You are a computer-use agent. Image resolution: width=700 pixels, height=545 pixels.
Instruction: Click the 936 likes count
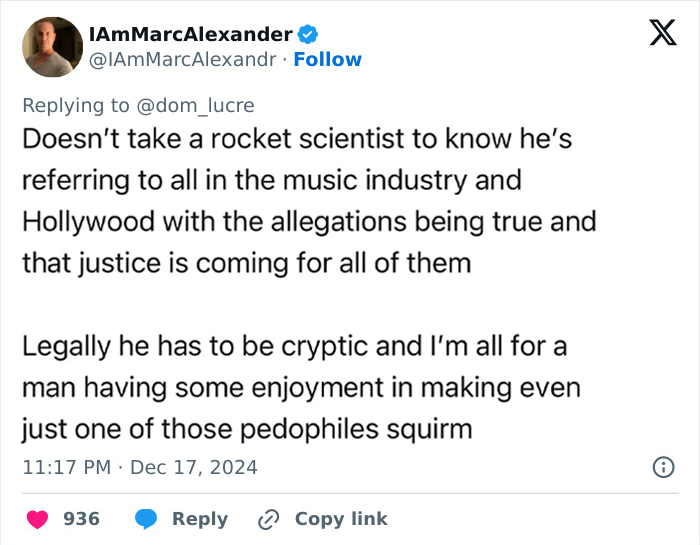[x=81, y=519]
